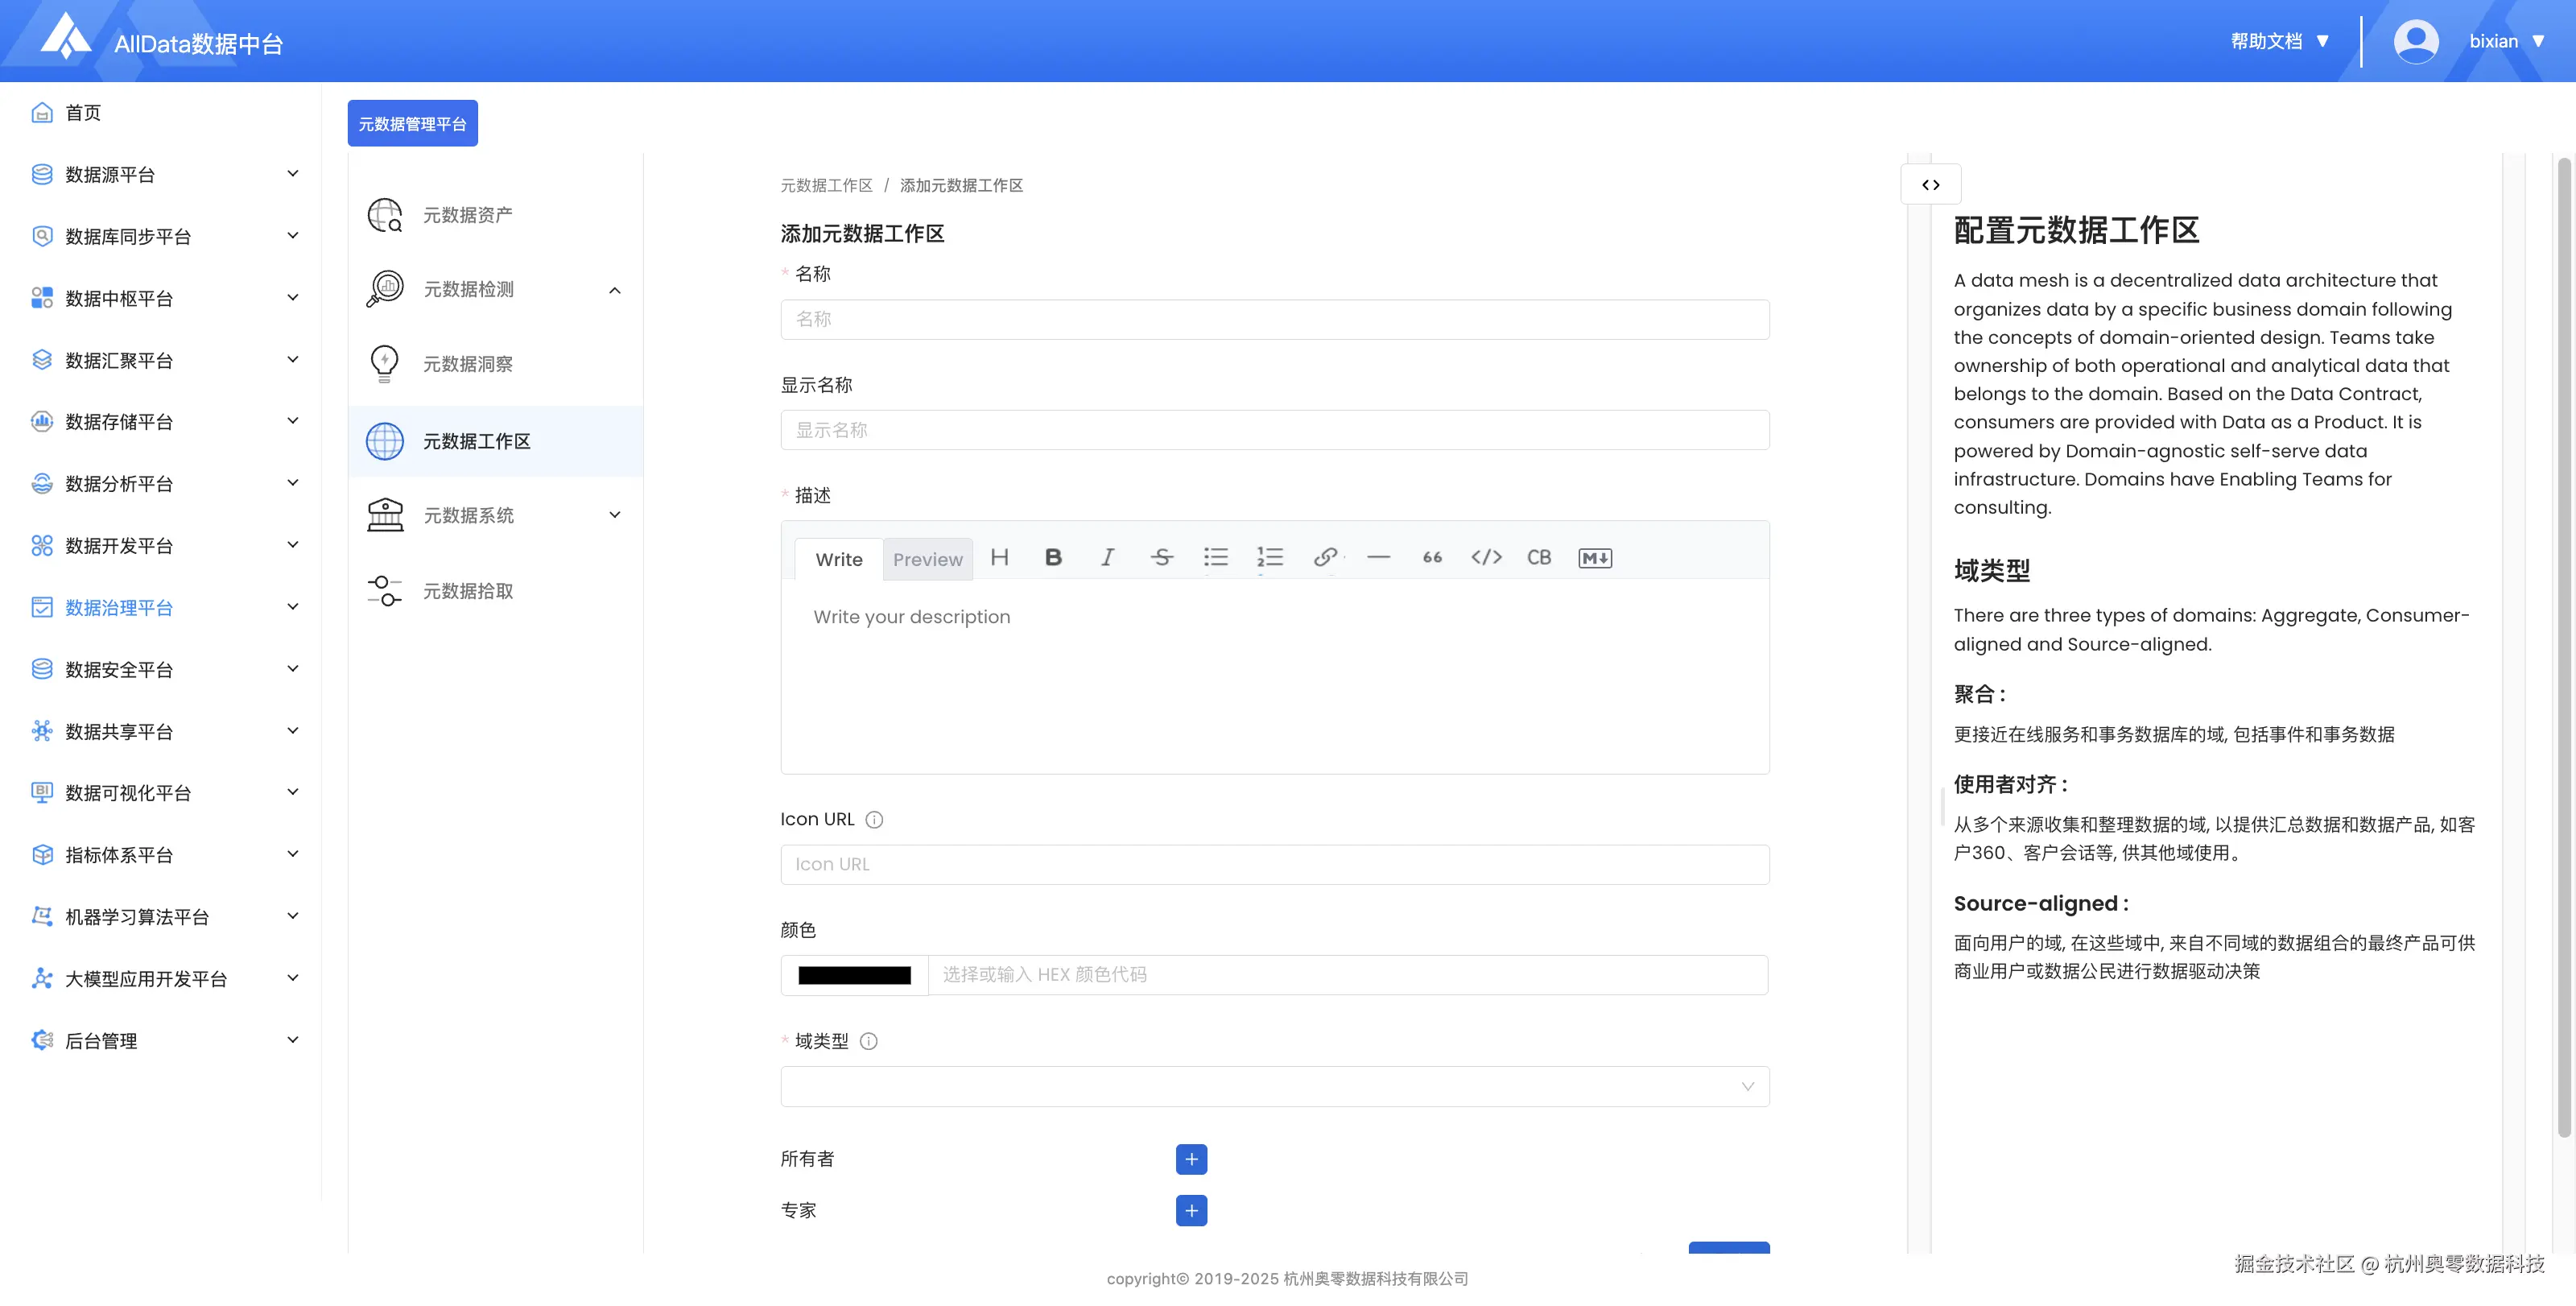
Task: Add an unordered list in editor
Action: (x=1215, y=558)
